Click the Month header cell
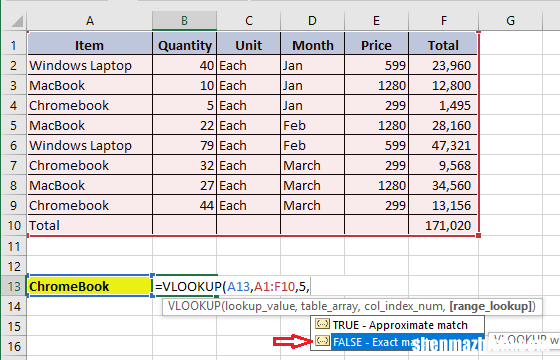The height and width of the screenshot is (360, 560). [x=312, y=45]
